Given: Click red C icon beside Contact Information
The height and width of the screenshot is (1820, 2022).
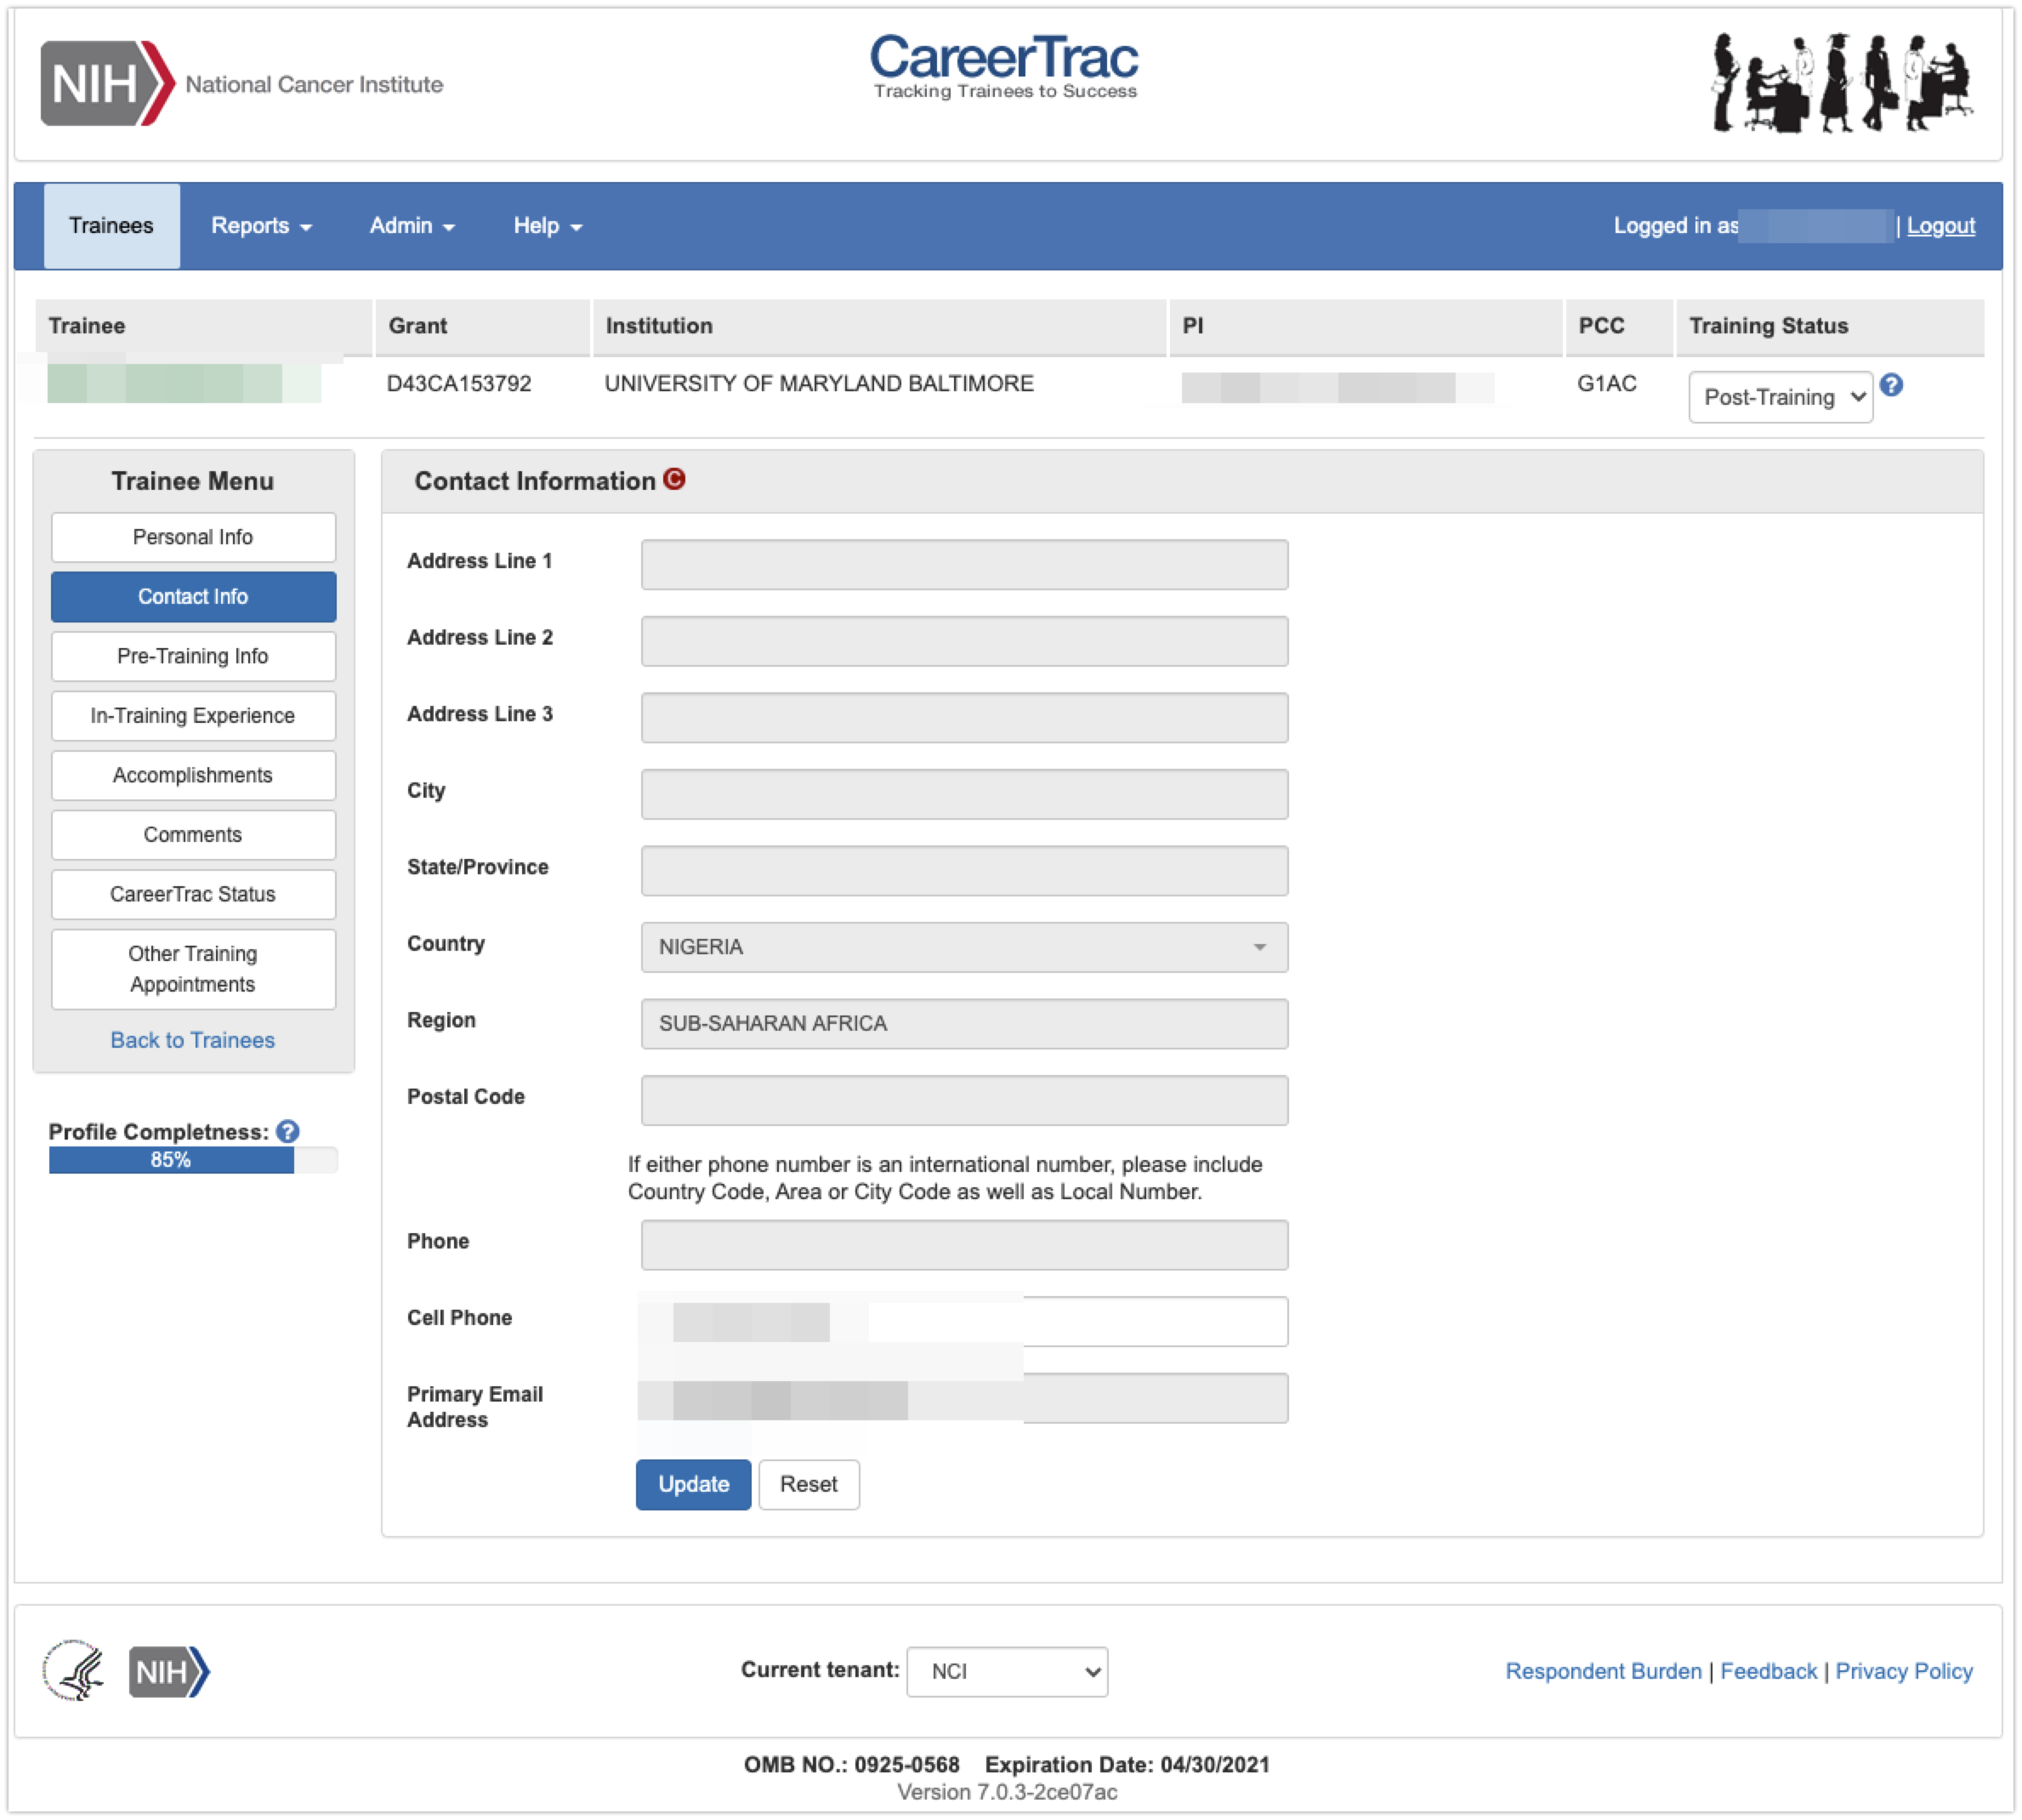Looking at the screenshot, I should (x=675, y=480).
